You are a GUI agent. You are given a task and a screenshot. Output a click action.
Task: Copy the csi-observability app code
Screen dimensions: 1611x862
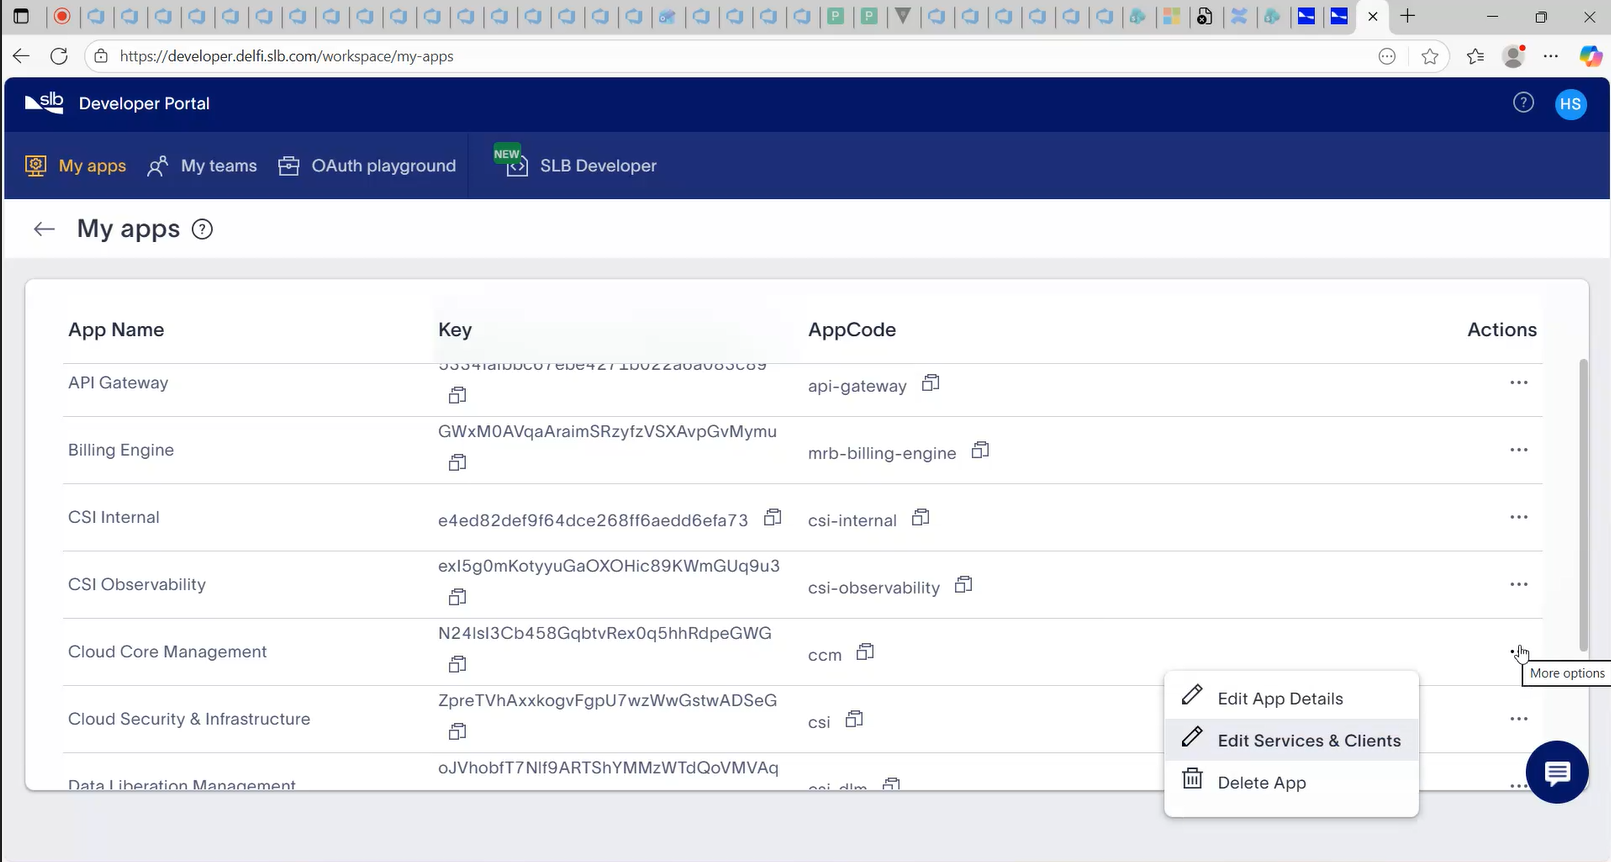pyautogui.click(x=964, y=584)
